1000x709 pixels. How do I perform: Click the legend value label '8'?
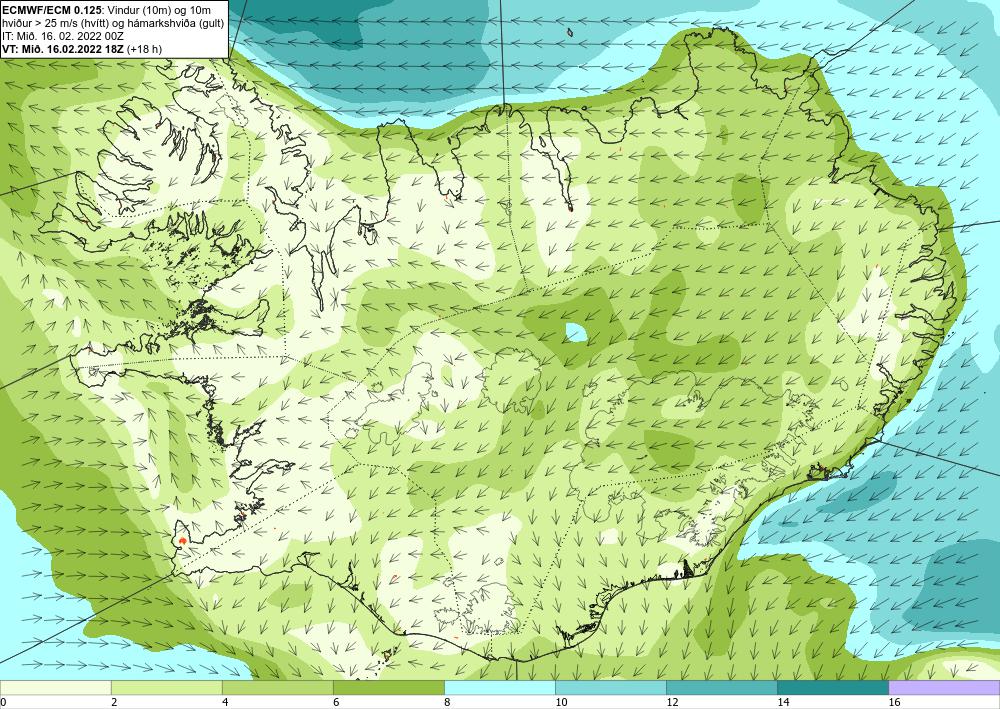(447, 703)
